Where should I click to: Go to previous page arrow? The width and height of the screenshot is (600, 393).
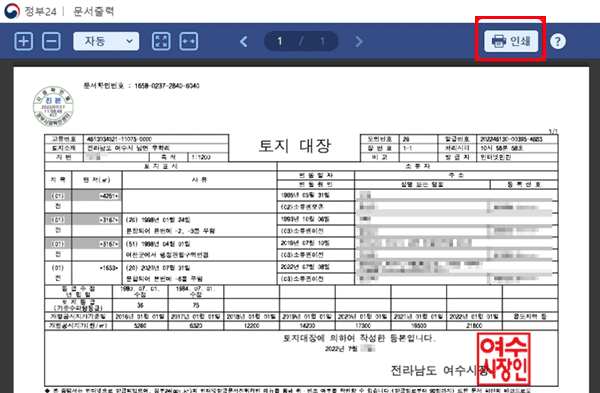(244, 41)
